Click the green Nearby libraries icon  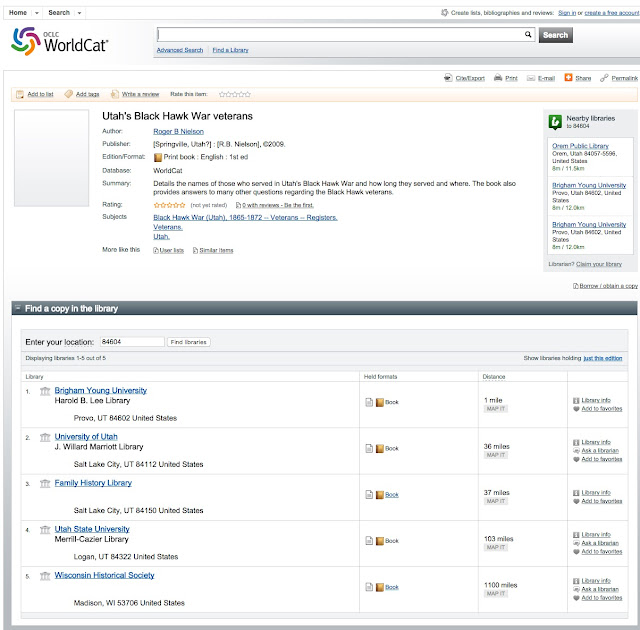555,122
